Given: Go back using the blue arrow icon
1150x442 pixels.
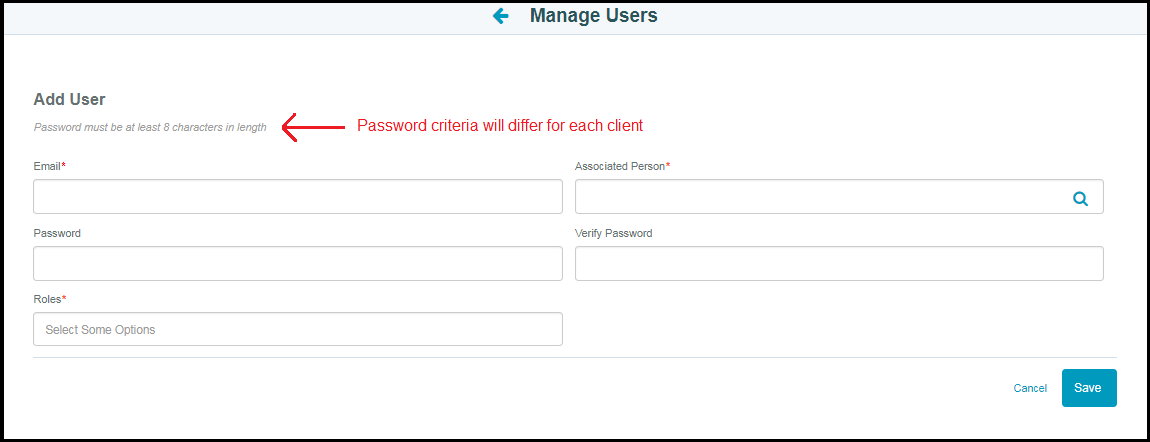Looking at the screenshot, I should (501, 15).
